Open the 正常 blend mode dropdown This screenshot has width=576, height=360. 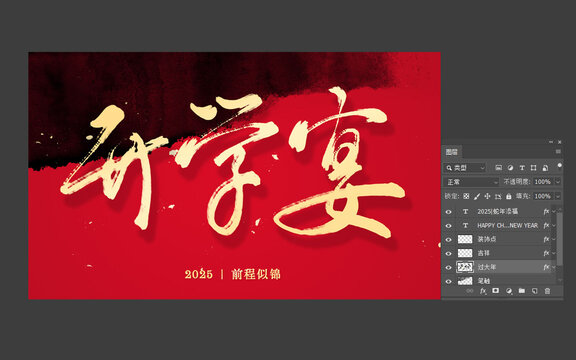point(471,182)
